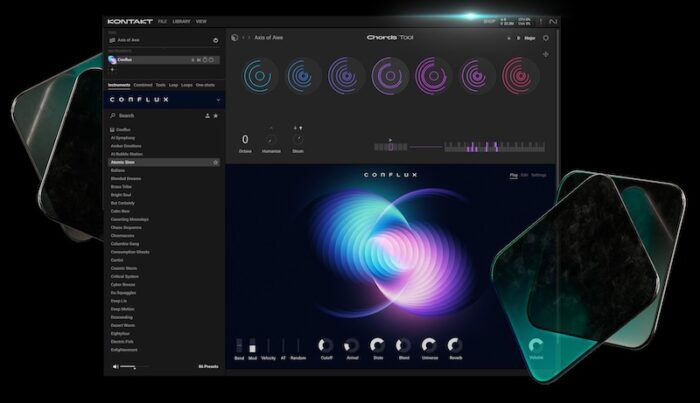
Task: Open the Settings page in Conflux
Action: coord(539,175)
